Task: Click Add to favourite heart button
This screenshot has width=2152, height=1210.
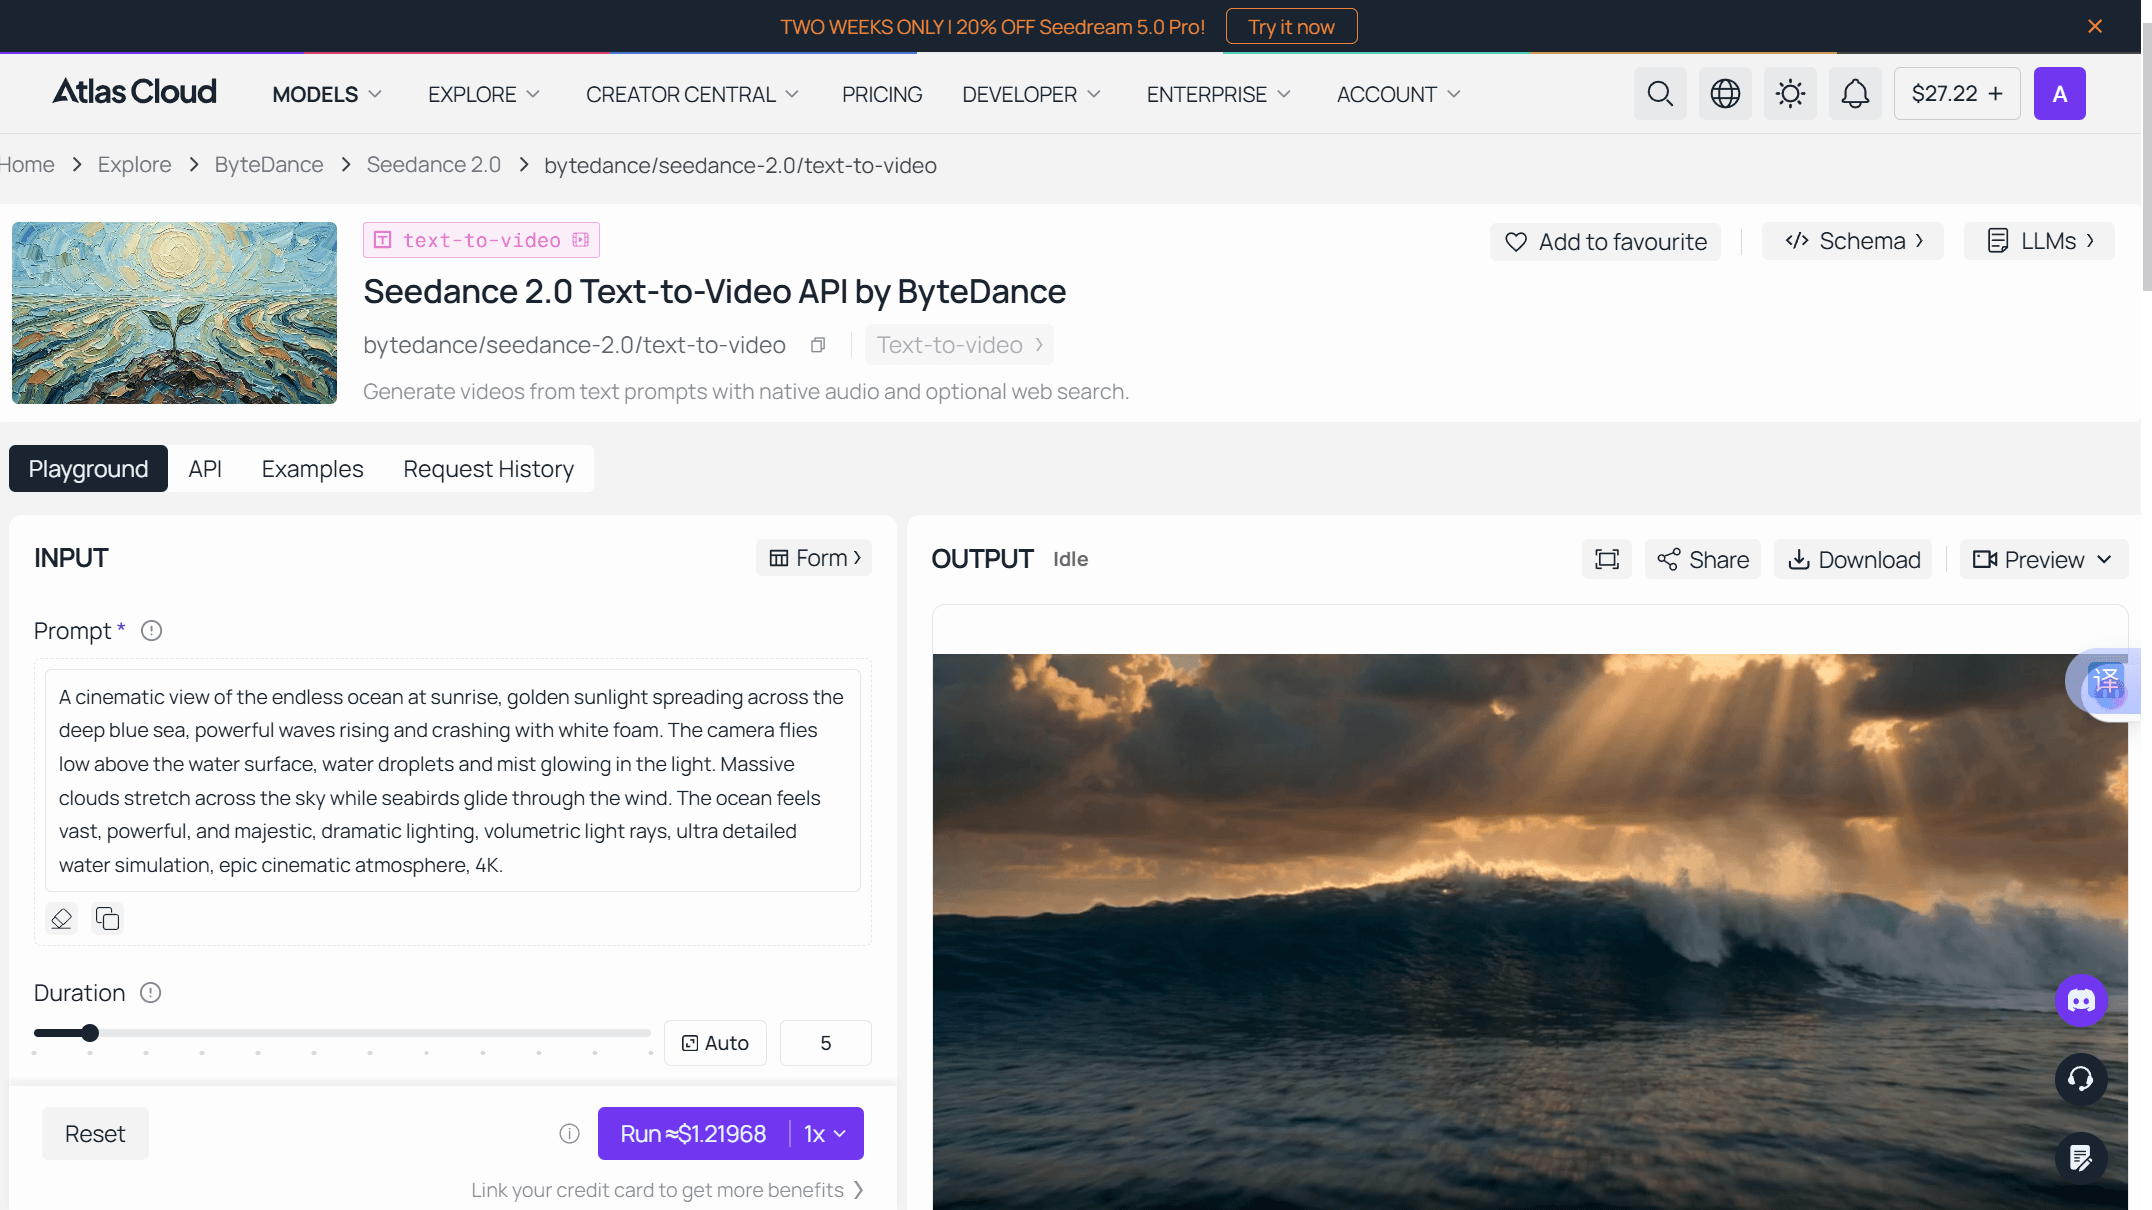Action: pyautogui.click(x=1605, y=242)
